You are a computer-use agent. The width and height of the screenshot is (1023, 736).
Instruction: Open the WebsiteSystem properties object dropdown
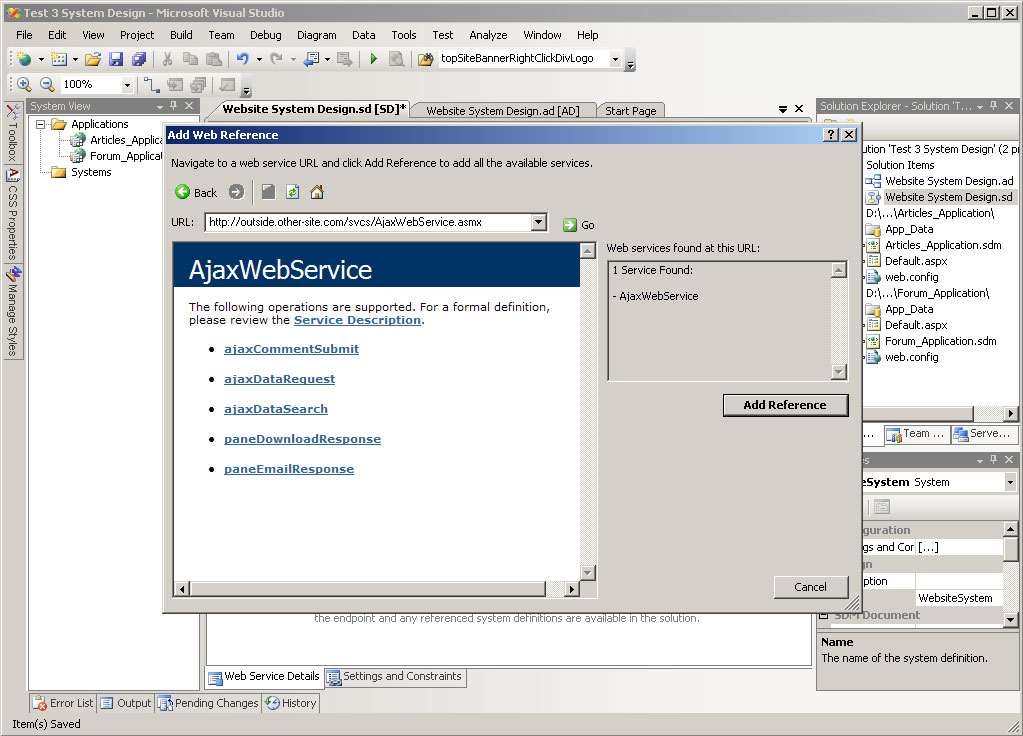[x=1010, y=482]
